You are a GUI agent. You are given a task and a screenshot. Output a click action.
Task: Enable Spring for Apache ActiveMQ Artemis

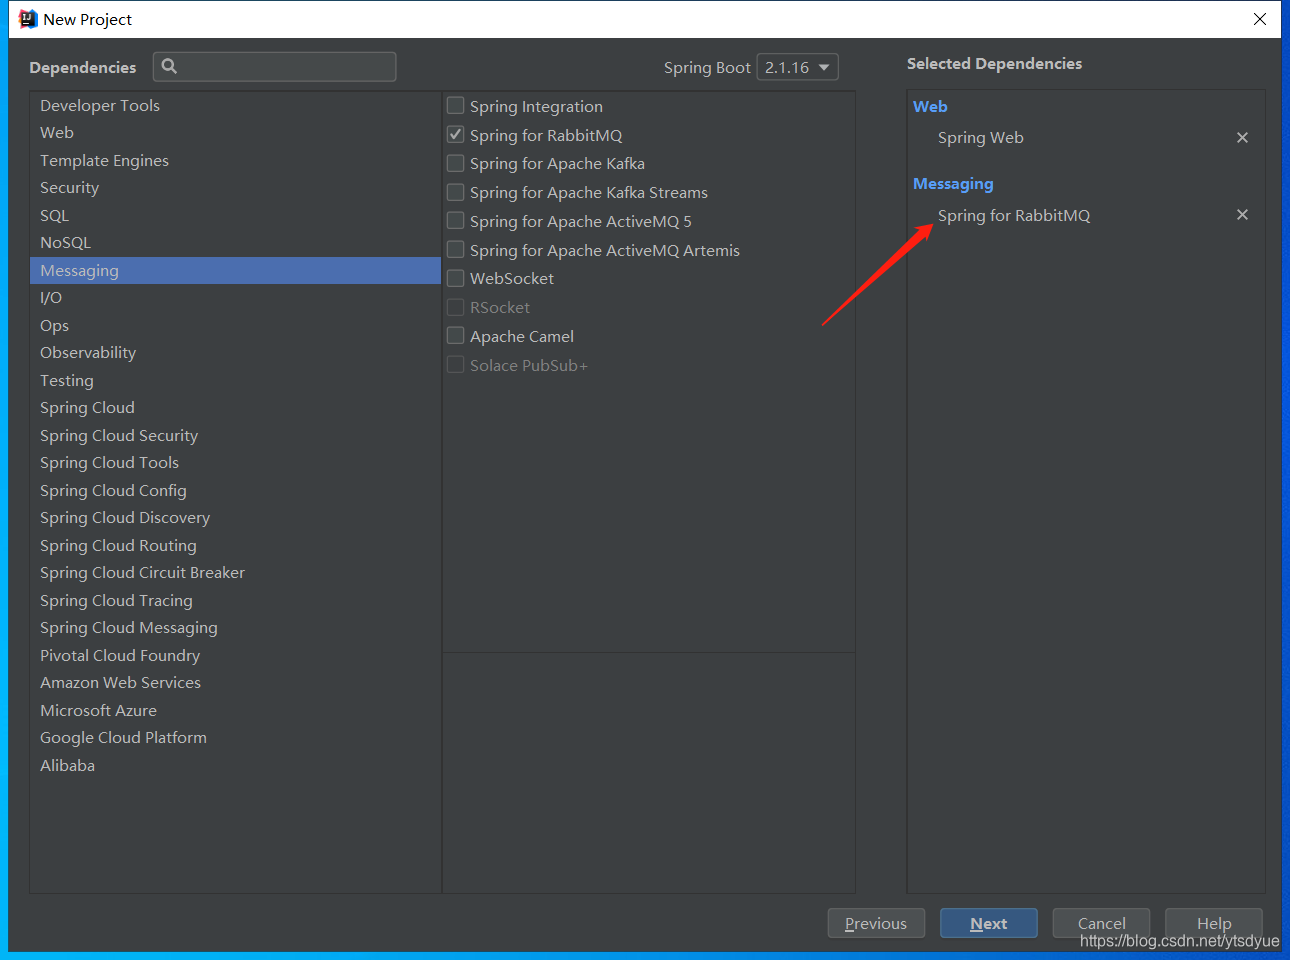pos(456,249)
